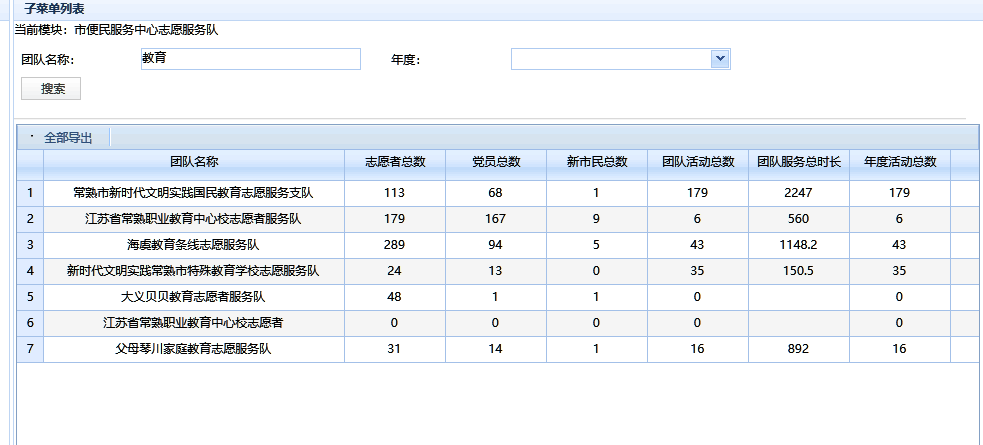Open the 年度 dropdown arrow
Viewport: 983px width, 445px height.
(720, 59)
